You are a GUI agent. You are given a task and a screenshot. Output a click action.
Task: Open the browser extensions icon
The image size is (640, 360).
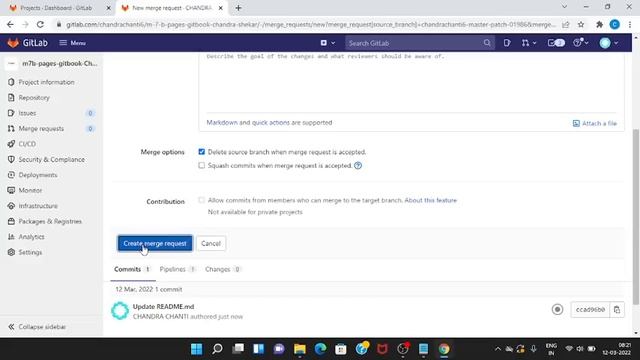coord(599,24)
